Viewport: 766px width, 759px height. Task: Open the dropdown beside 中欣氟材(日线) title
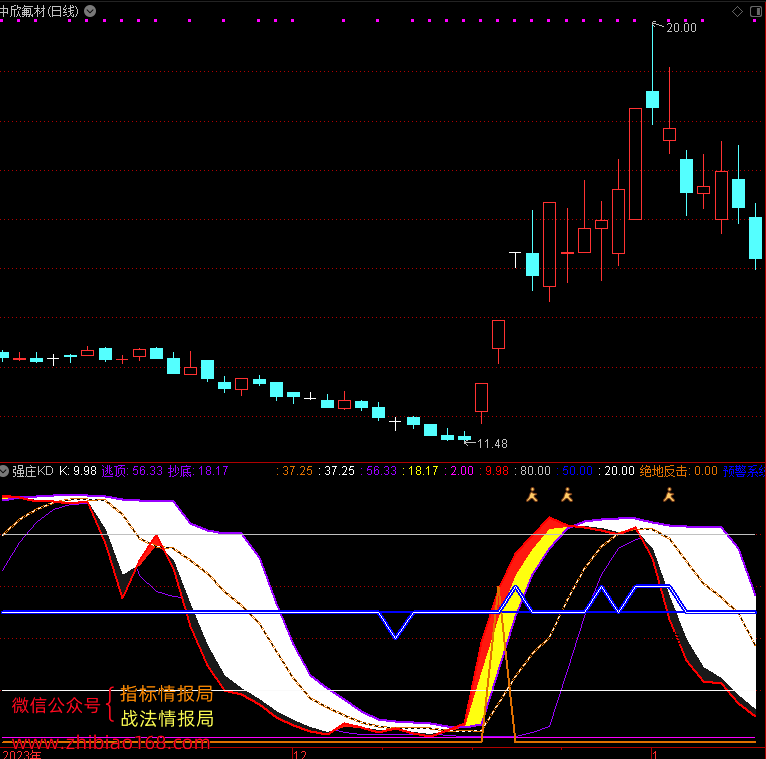pos(90,11)
